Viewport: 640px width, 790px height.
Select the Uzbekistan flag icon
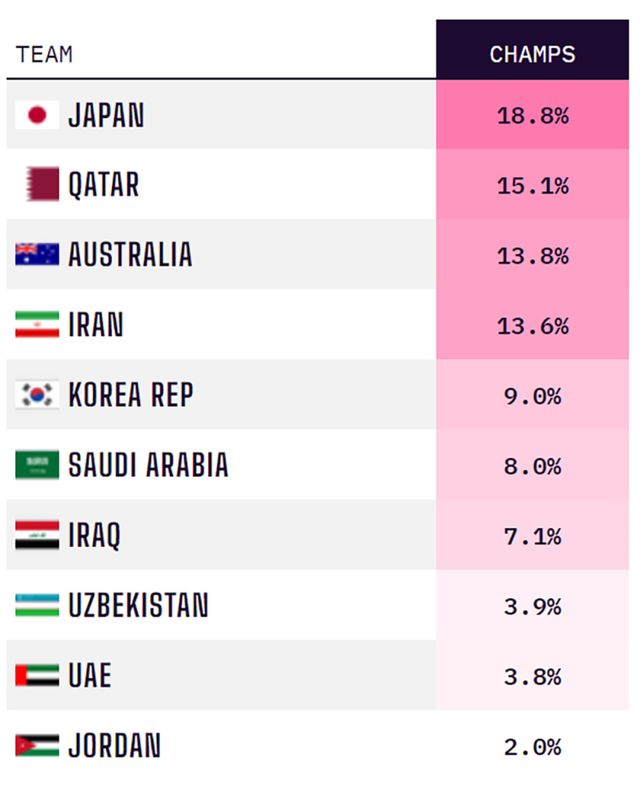37,605
